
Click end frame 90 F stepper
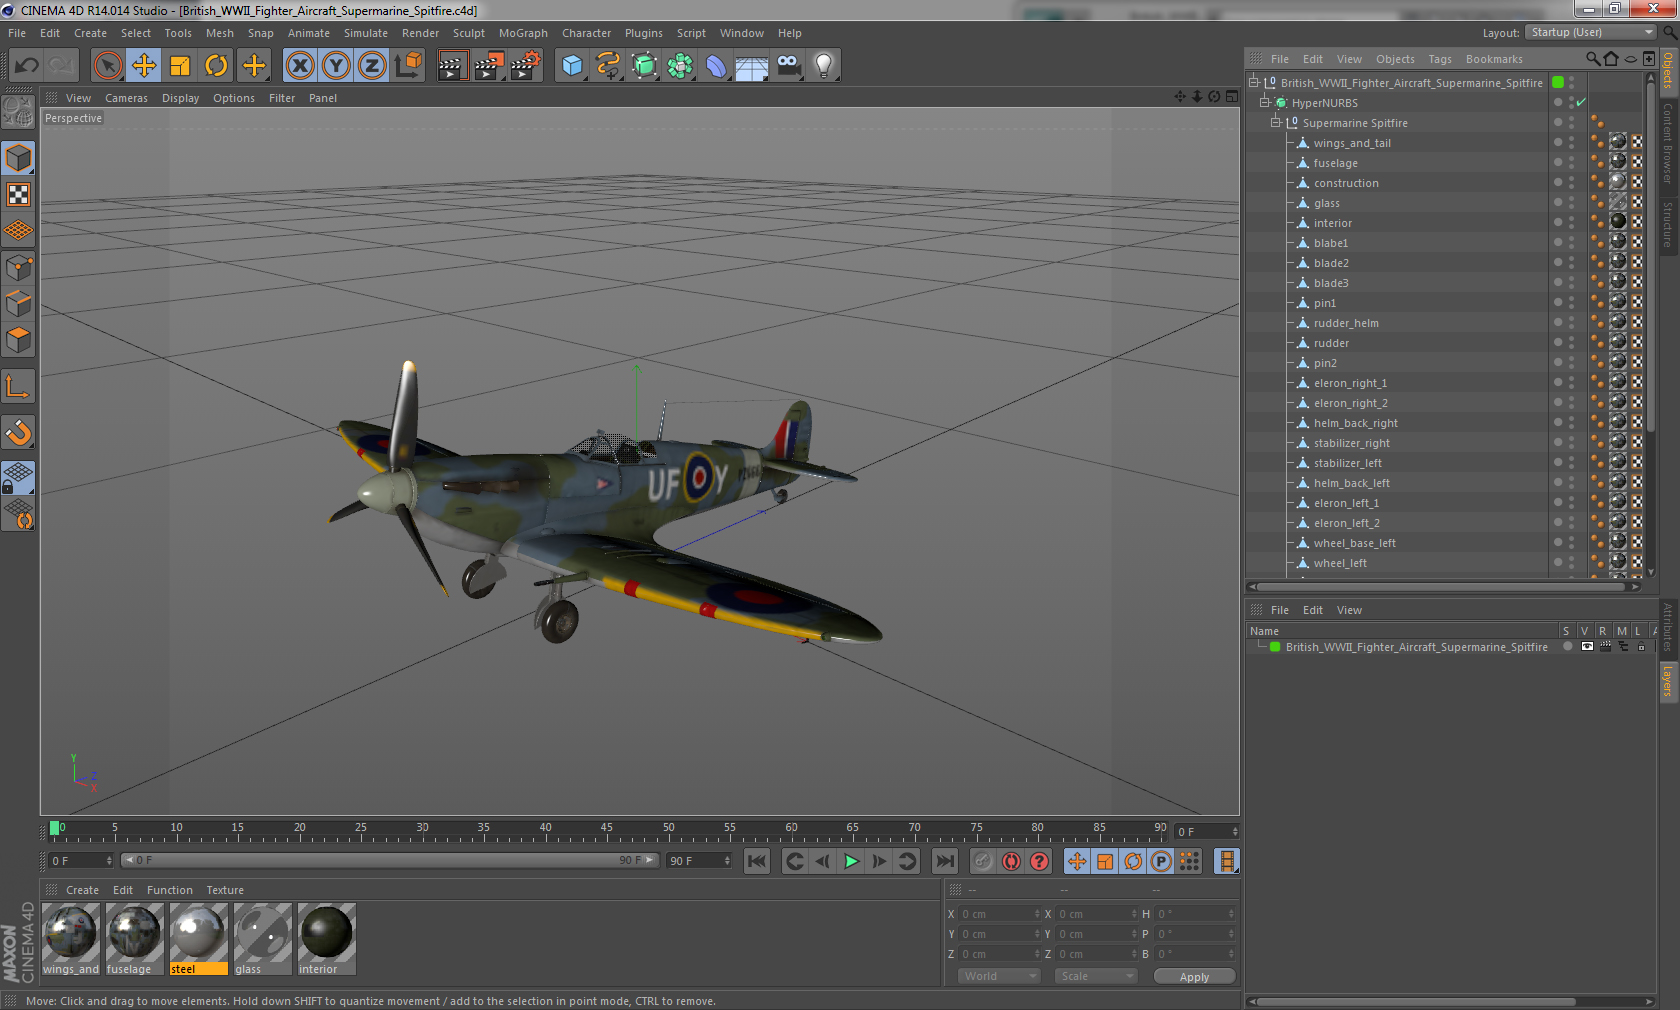727,861
